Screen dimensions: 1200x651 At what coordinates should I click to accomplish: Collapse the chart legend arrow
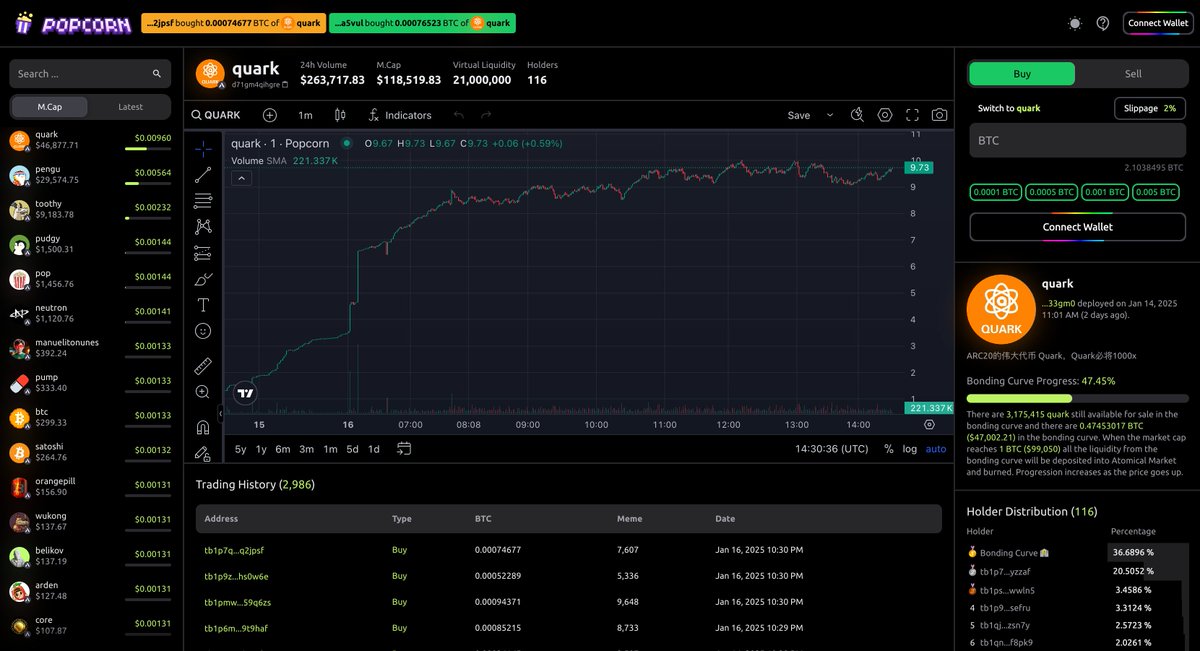tap(241, 178)
